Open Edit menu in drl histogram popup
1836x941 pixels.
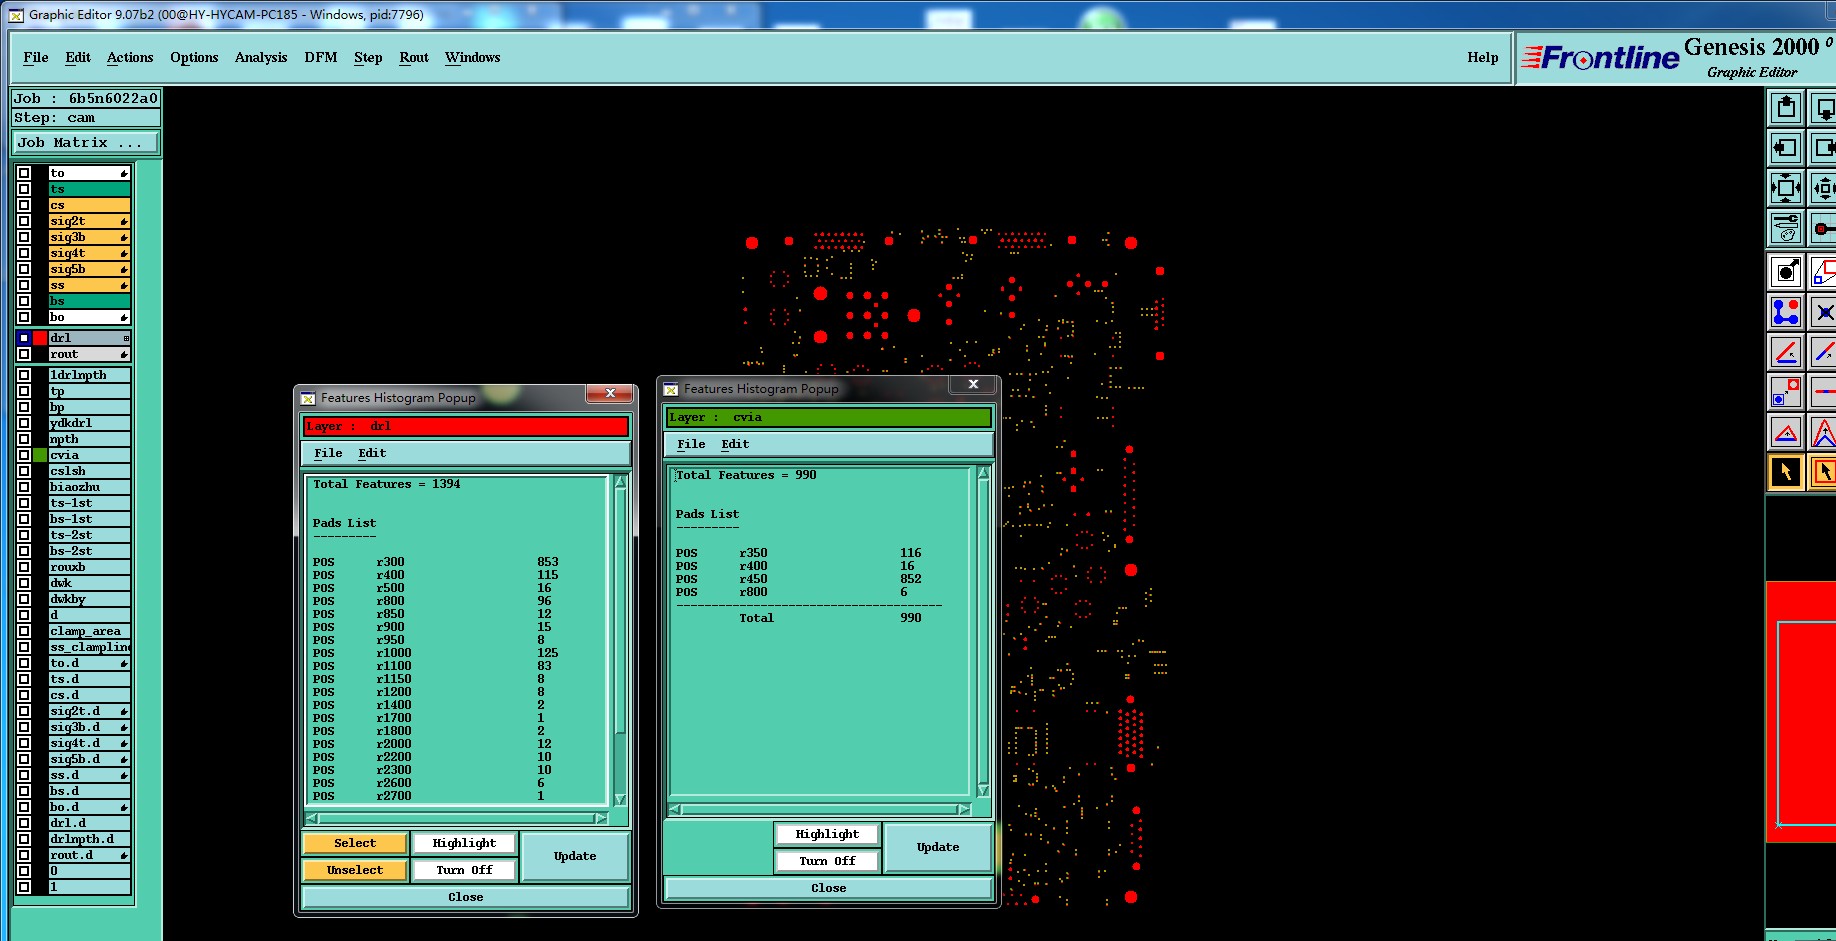(372, 453)
